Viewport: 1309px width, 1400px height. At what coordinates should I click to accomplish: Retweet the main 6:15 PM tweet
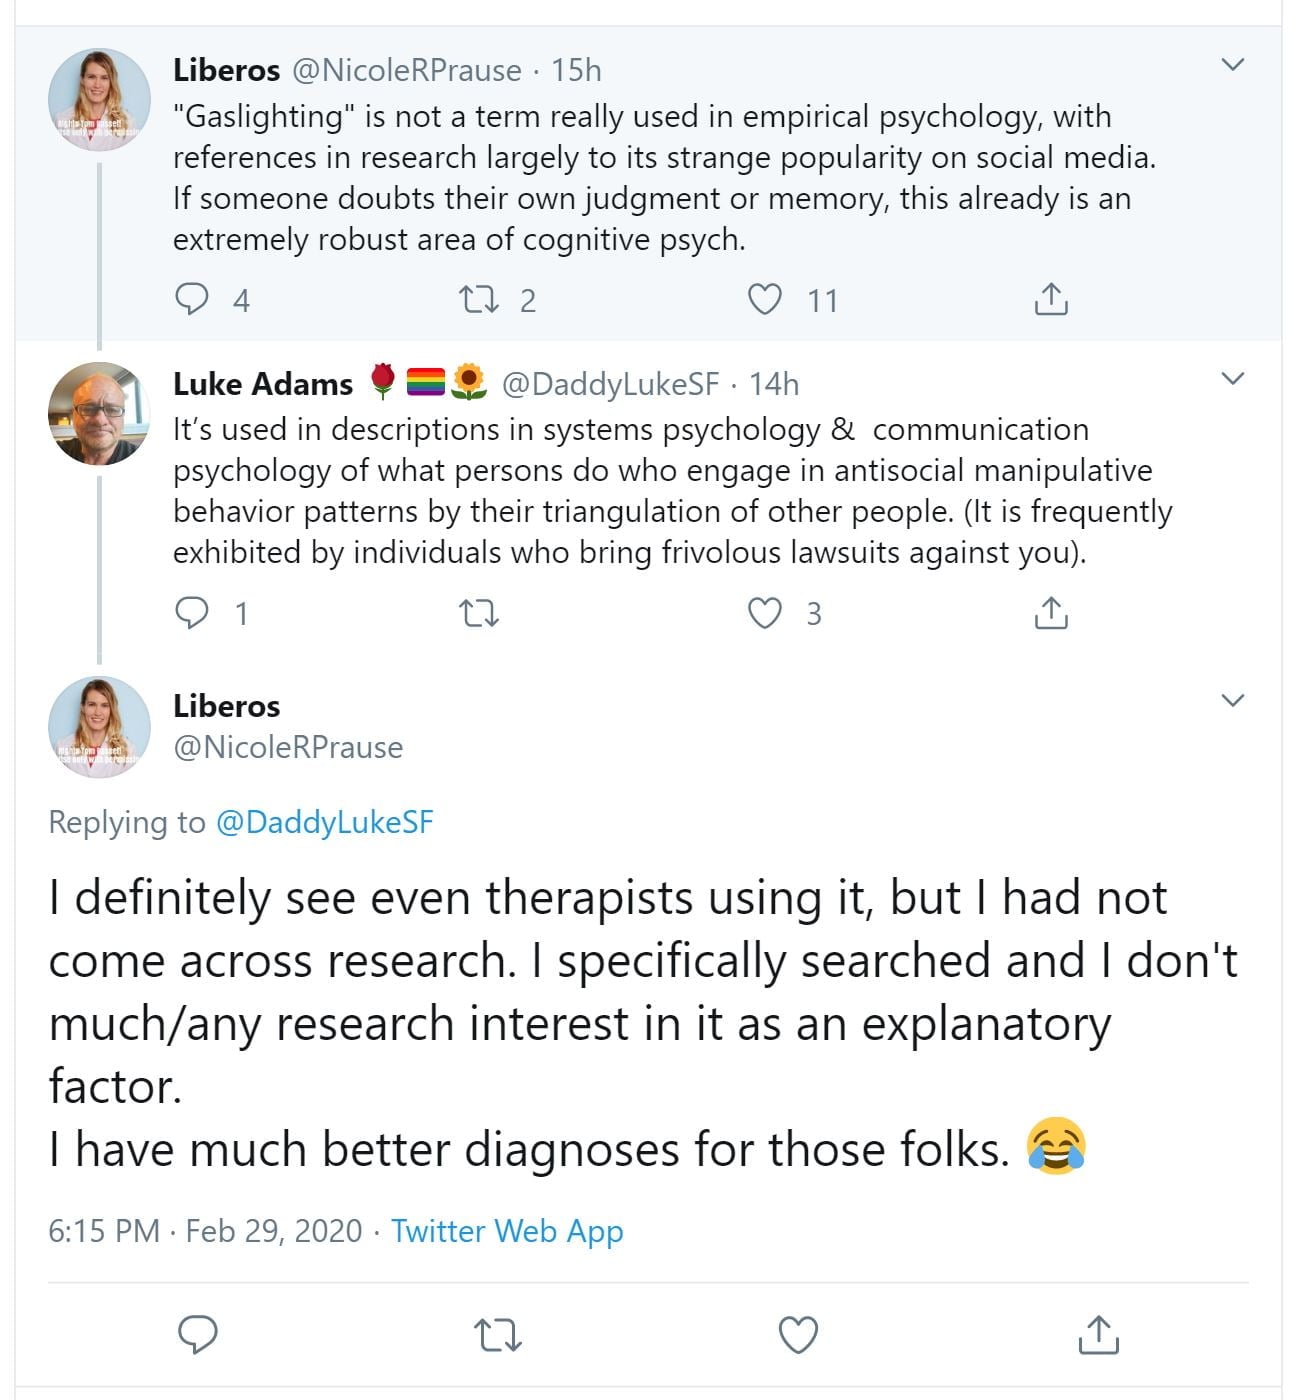click(497, 1334)
